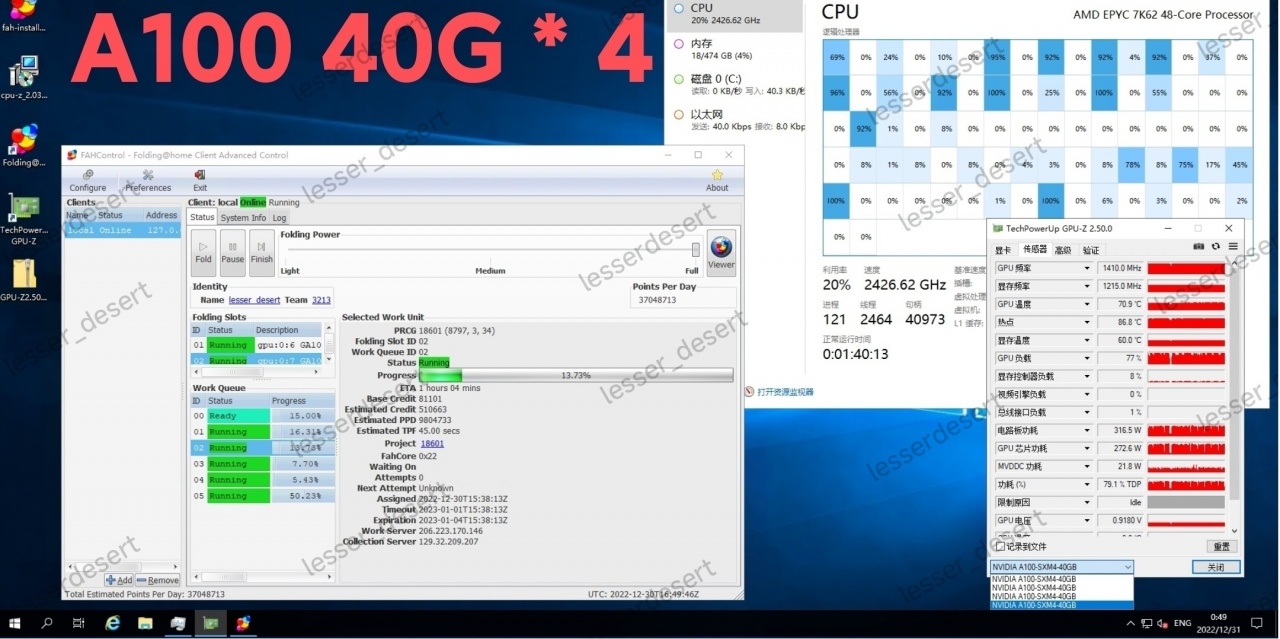Viewport: 1280px width, 639px height.
Task: Launch the FAH Viewer
Action: click(x=721, y=251)
